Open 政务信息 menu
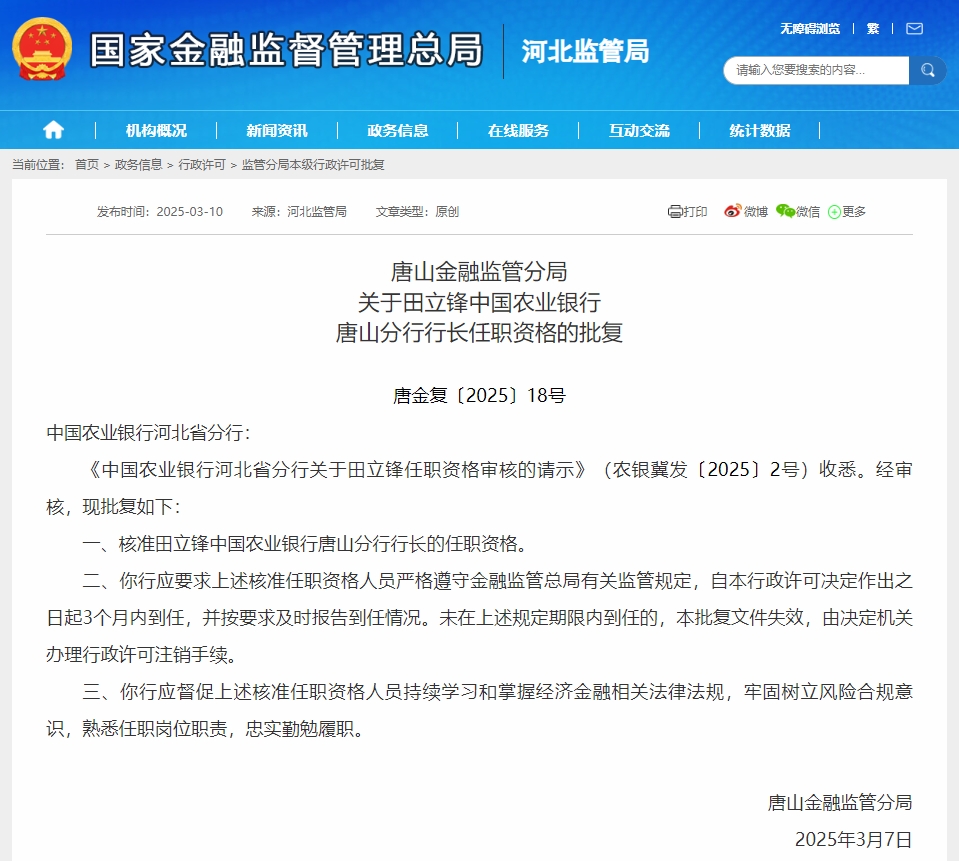 [398, 130]
